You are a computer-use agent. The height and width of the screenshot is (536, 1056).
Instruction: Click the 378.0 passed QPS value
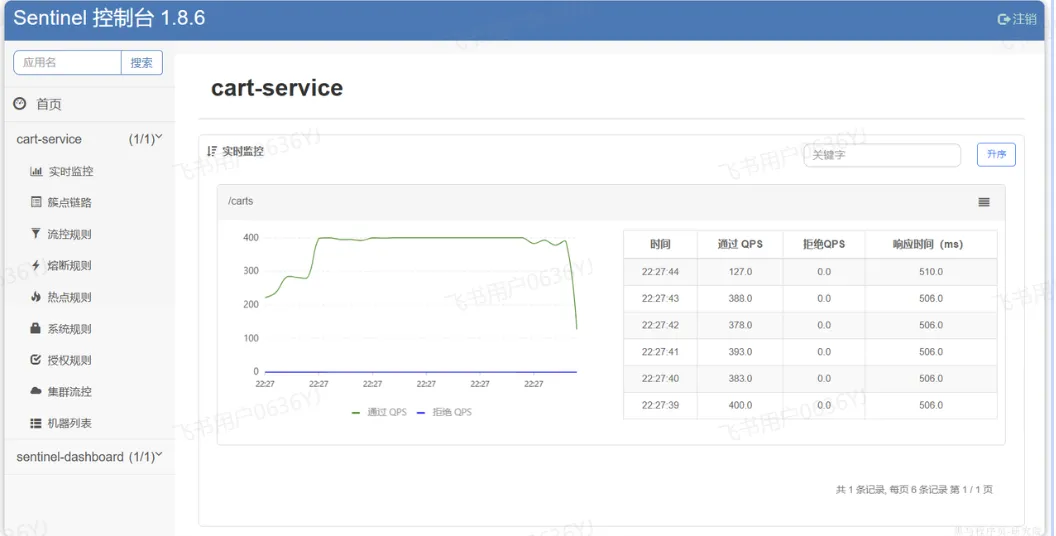740,325
